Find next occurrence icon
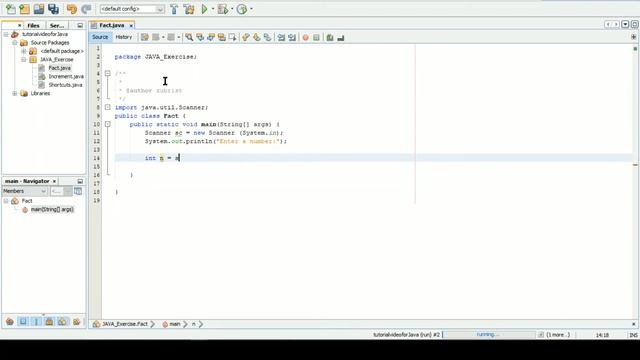 [x=211, y=38]
